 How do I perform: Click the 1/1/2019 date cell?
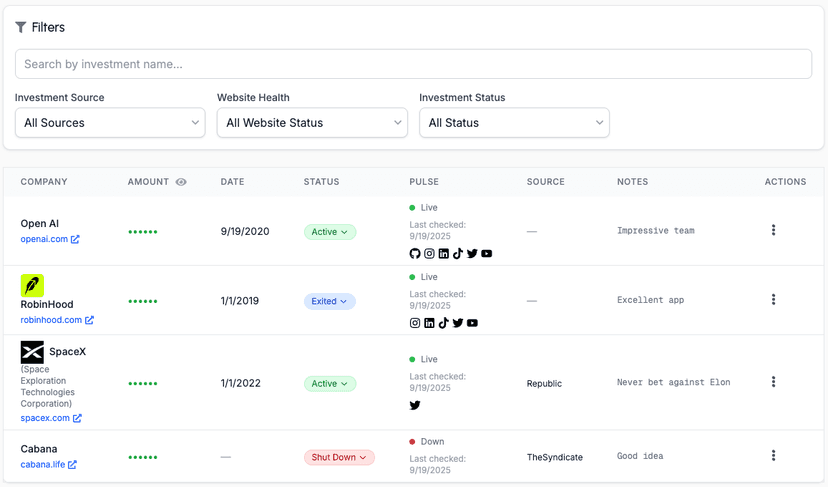click(x=240, y=301)
